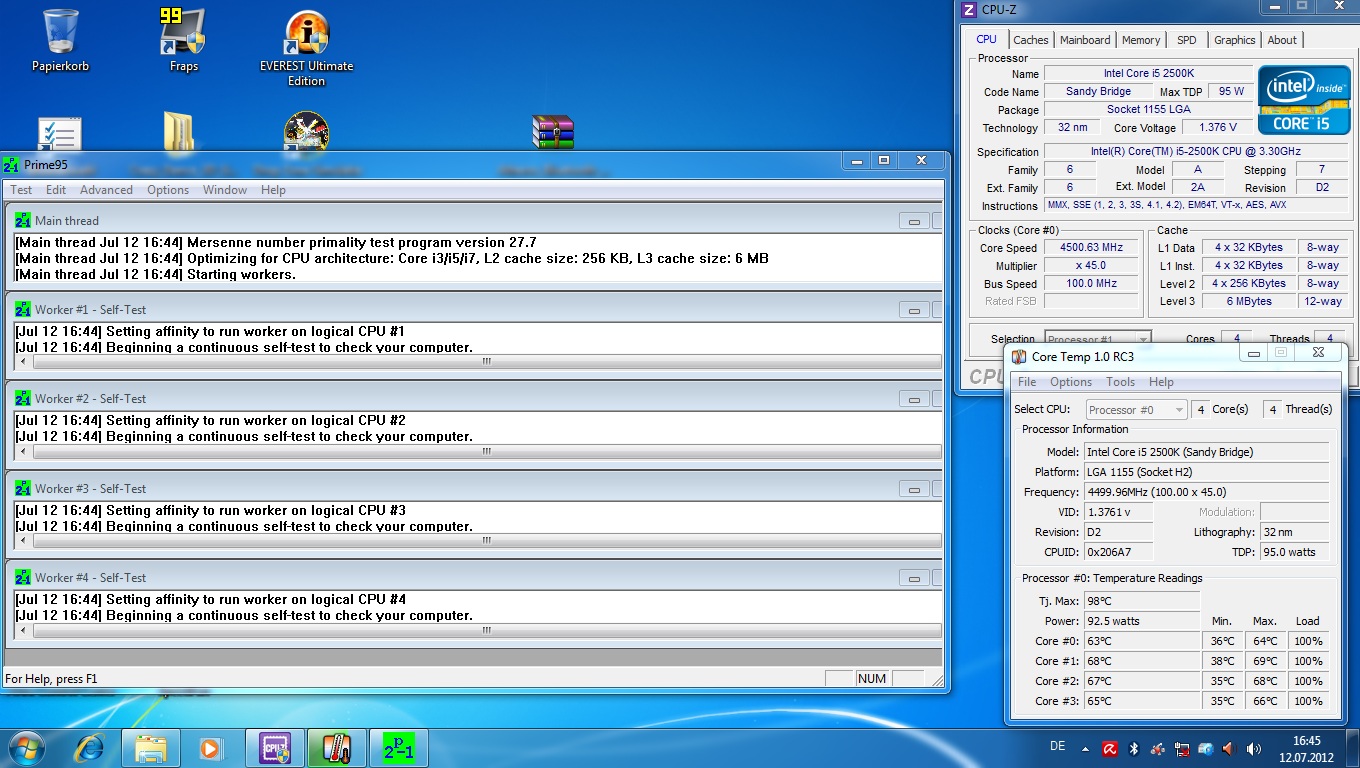
Task: Open Prime95 Test menu
Action: tap(21, 190)
